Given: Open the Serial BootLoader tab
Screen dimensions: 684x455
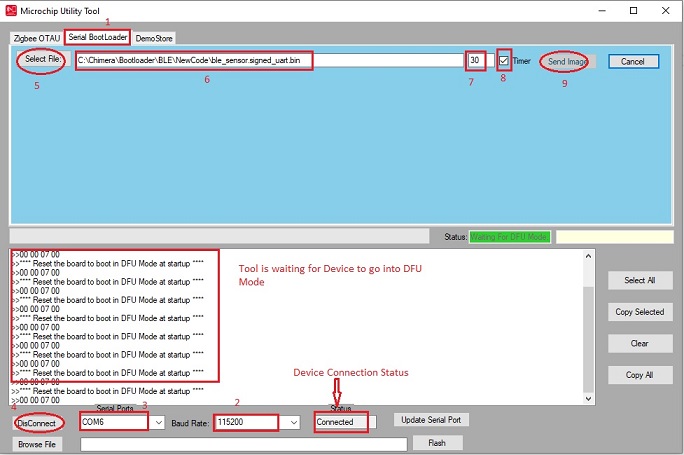Looking at the screenshot, I should point(98,37).
